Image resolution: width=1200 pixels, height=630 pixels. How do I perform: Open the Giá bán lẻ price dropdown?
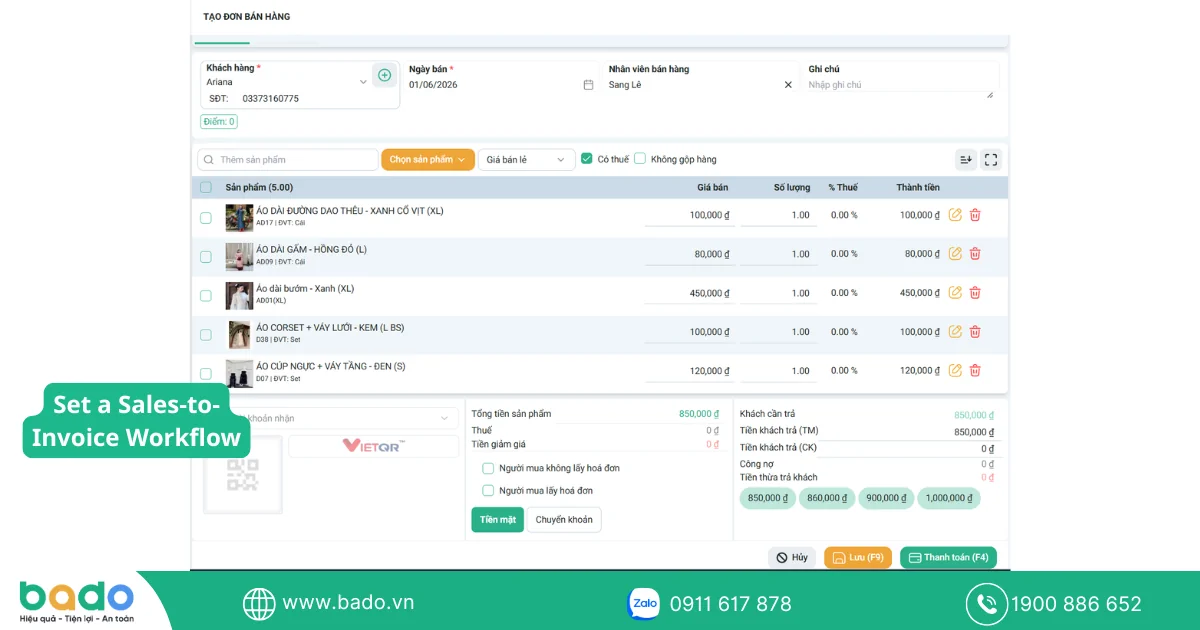[527, 160]
